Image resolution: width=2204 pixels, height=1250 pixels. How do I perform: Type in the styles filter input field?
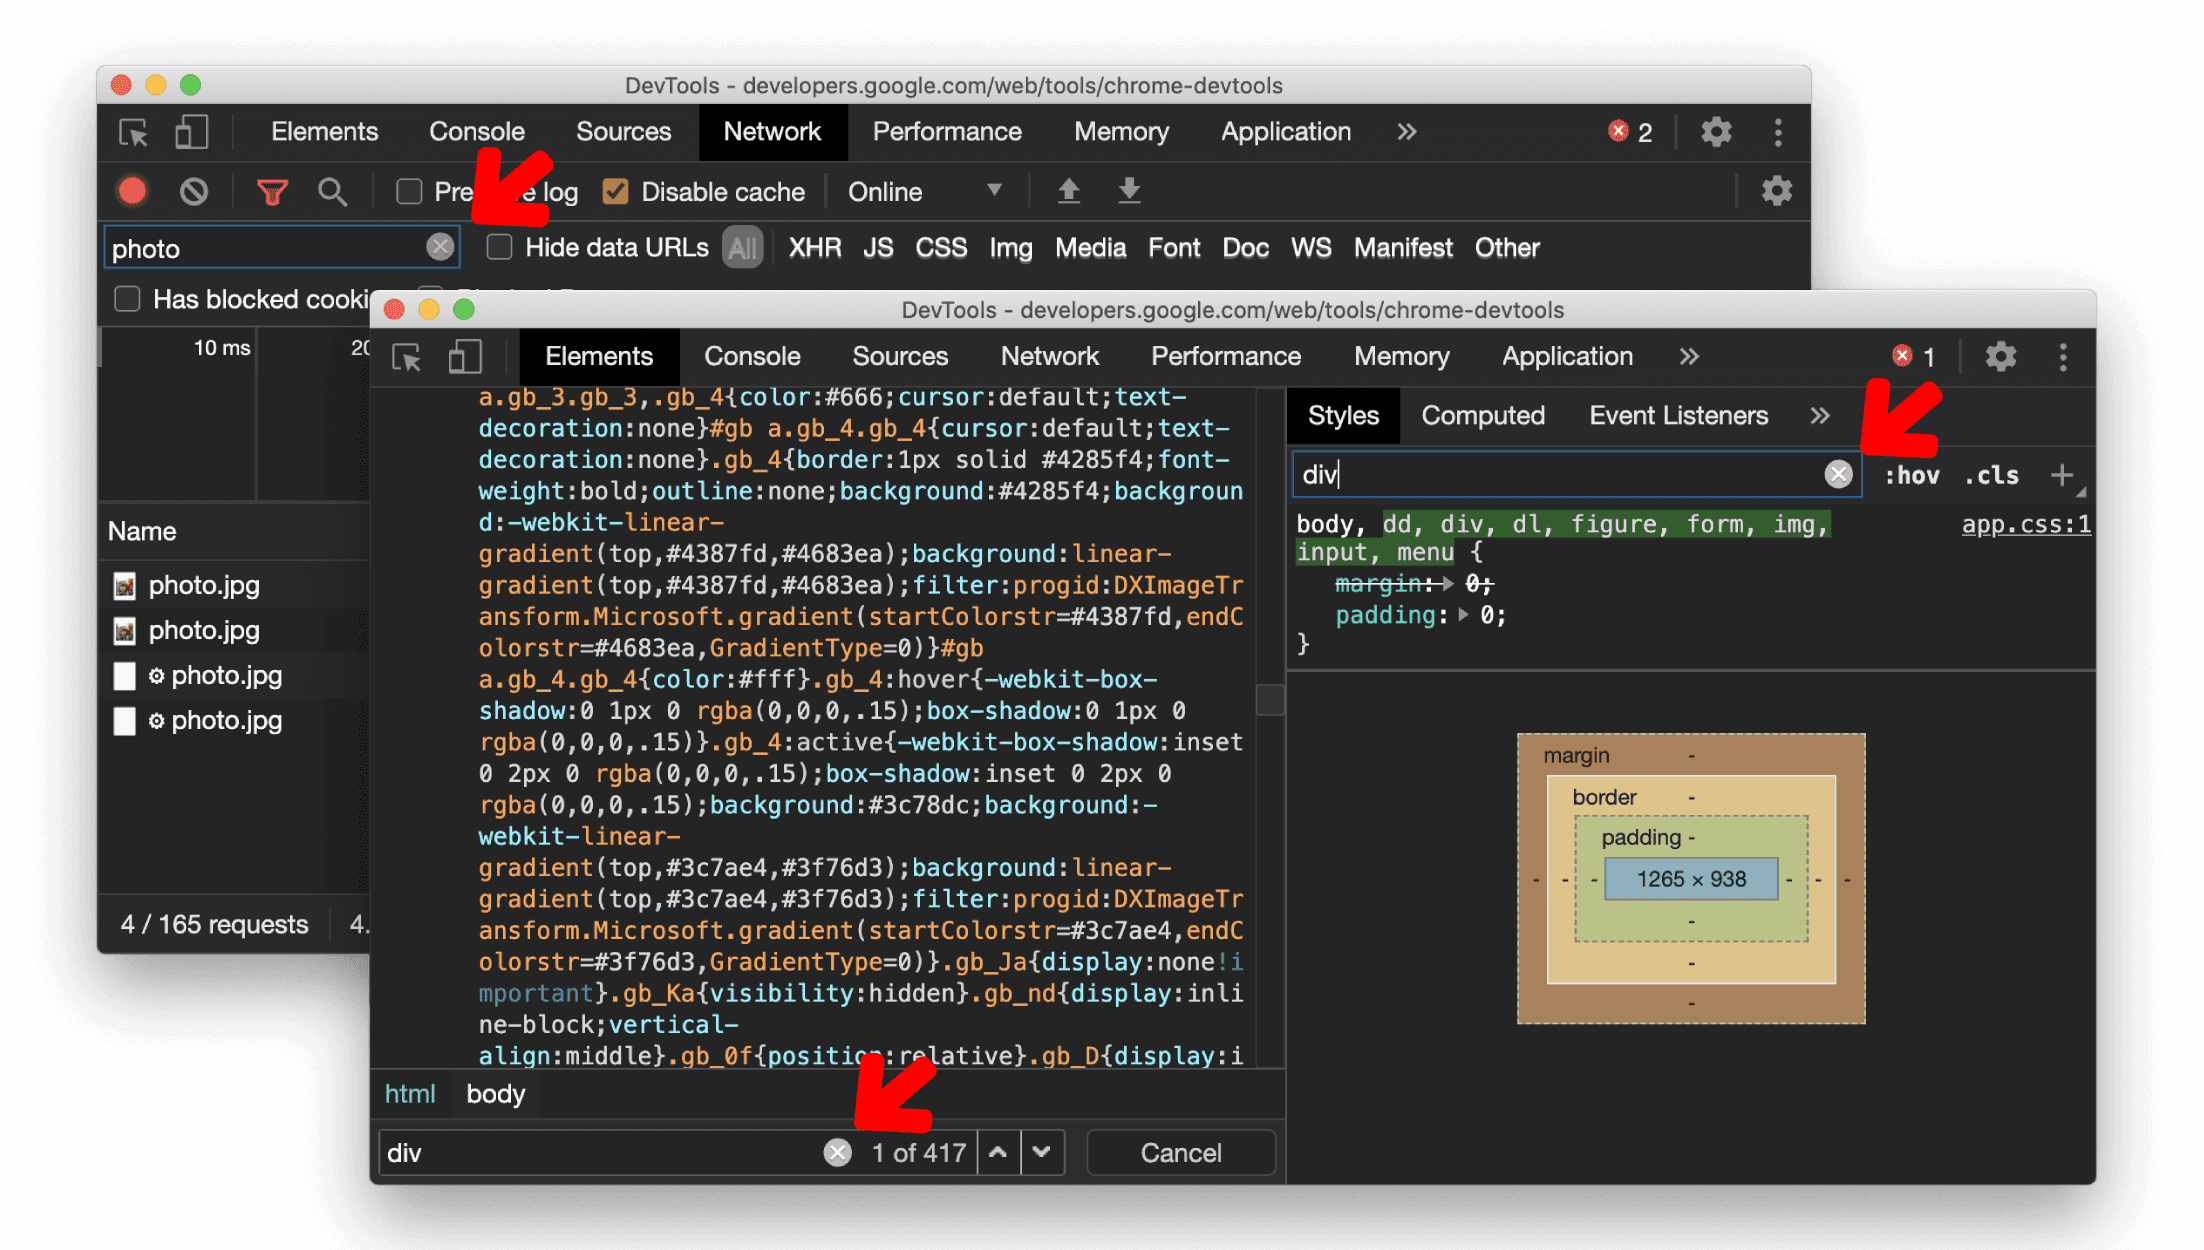click(1565, 474)
